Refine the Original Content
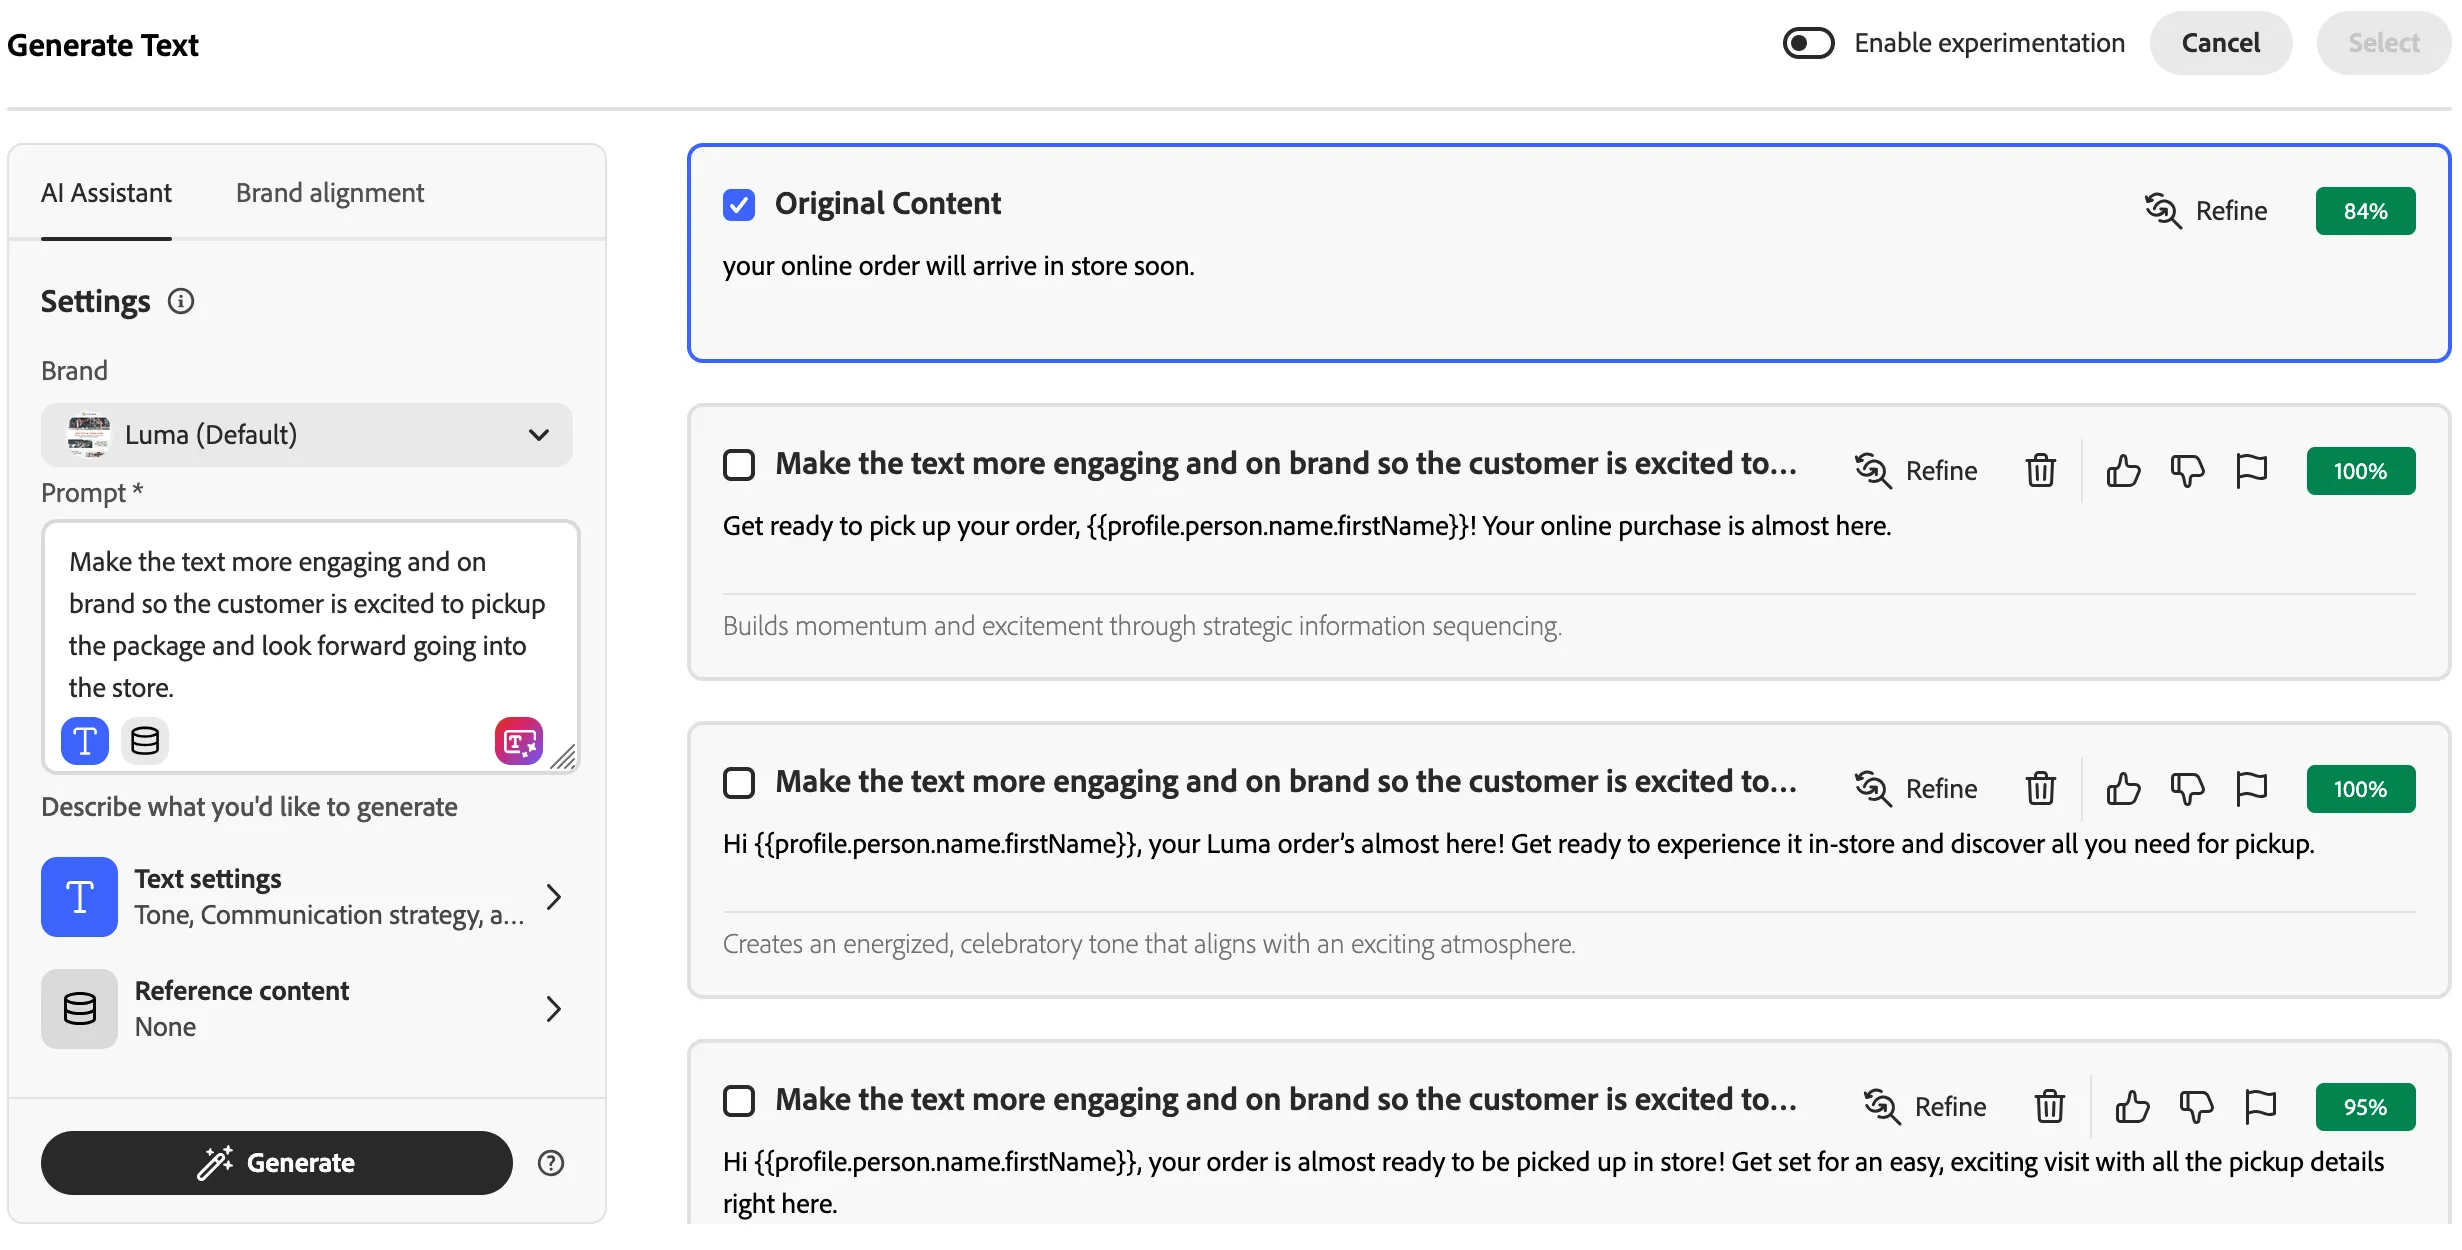Screen dimensions: 2462x1250 pos(2206,211)
